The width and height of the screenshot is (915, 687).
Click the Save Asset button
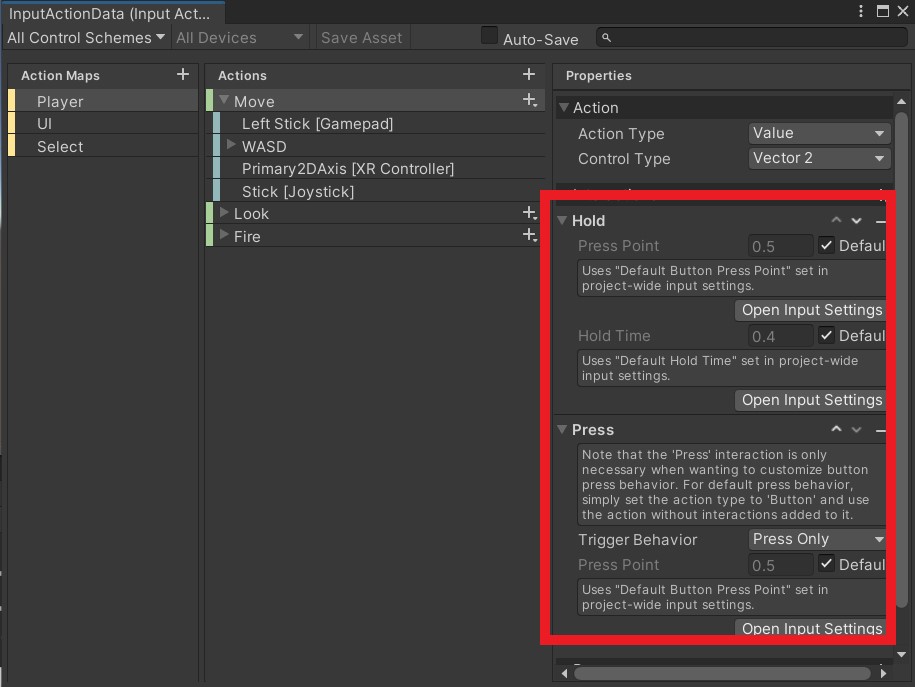tap(361, 37)
